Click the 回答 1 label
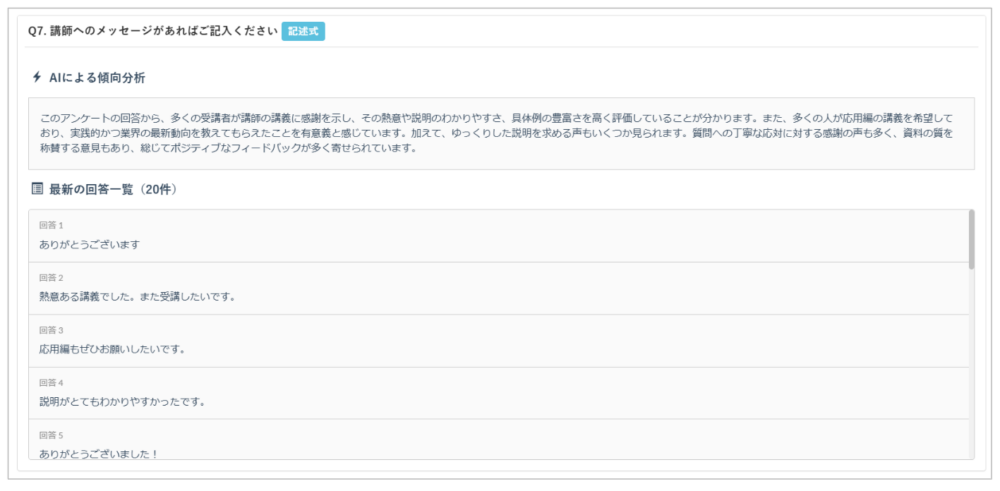 pyautogui.click(x=51, y=225)
